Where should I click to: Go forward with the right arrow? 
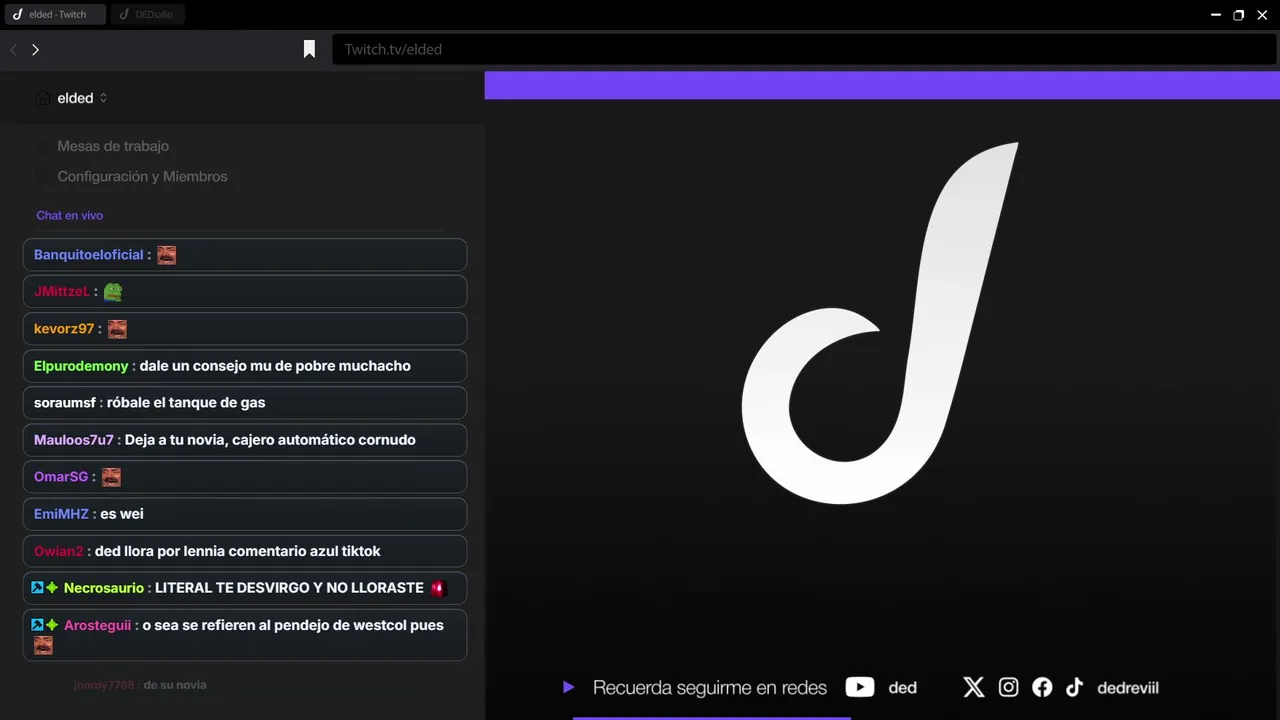click(35, 49)
